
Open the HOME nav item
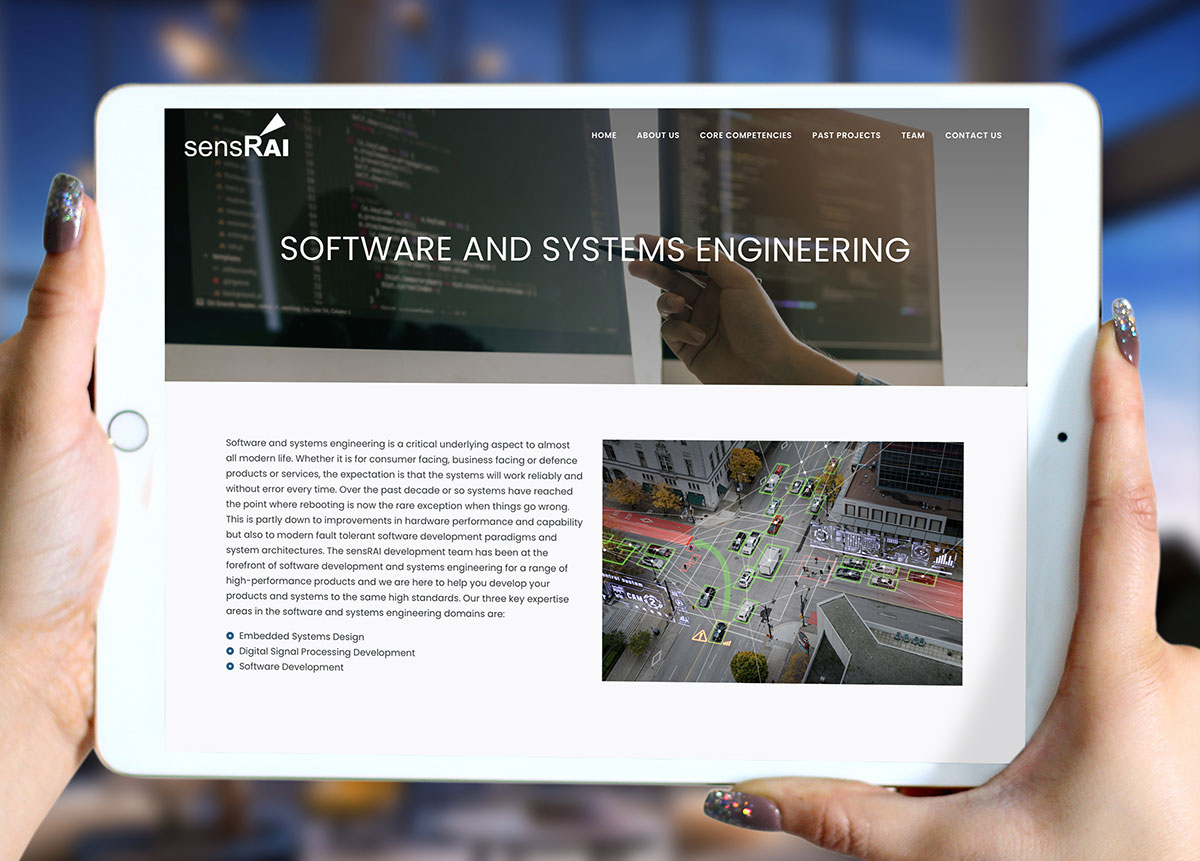coord(604,136)
